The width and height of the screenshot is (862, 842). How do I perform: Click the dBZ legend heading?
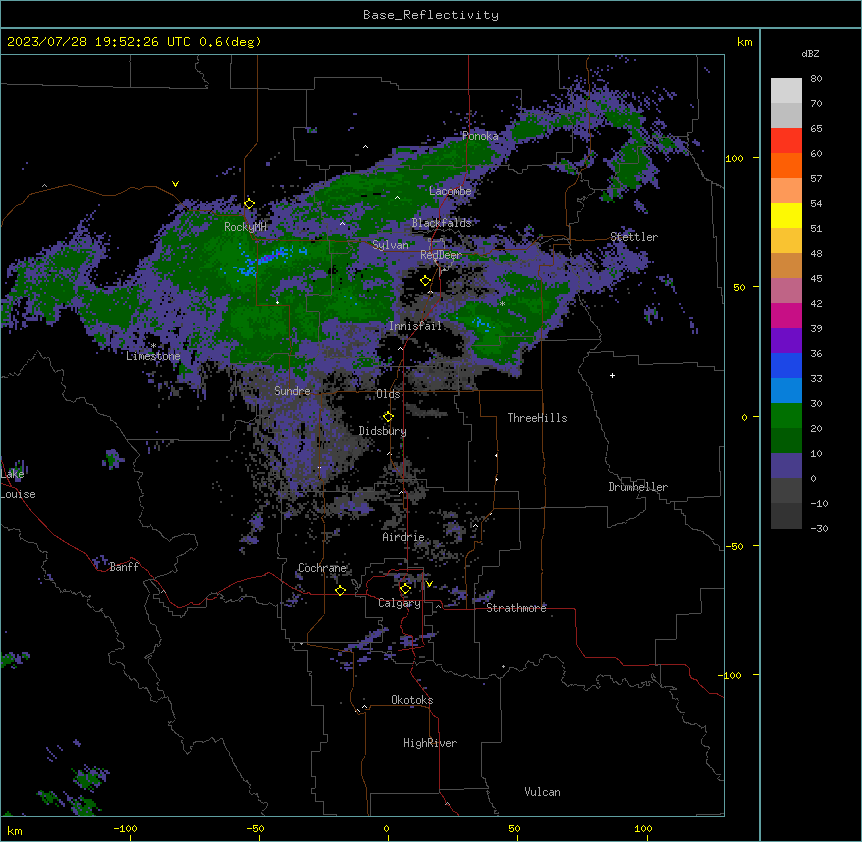click(x=810, y=53)
